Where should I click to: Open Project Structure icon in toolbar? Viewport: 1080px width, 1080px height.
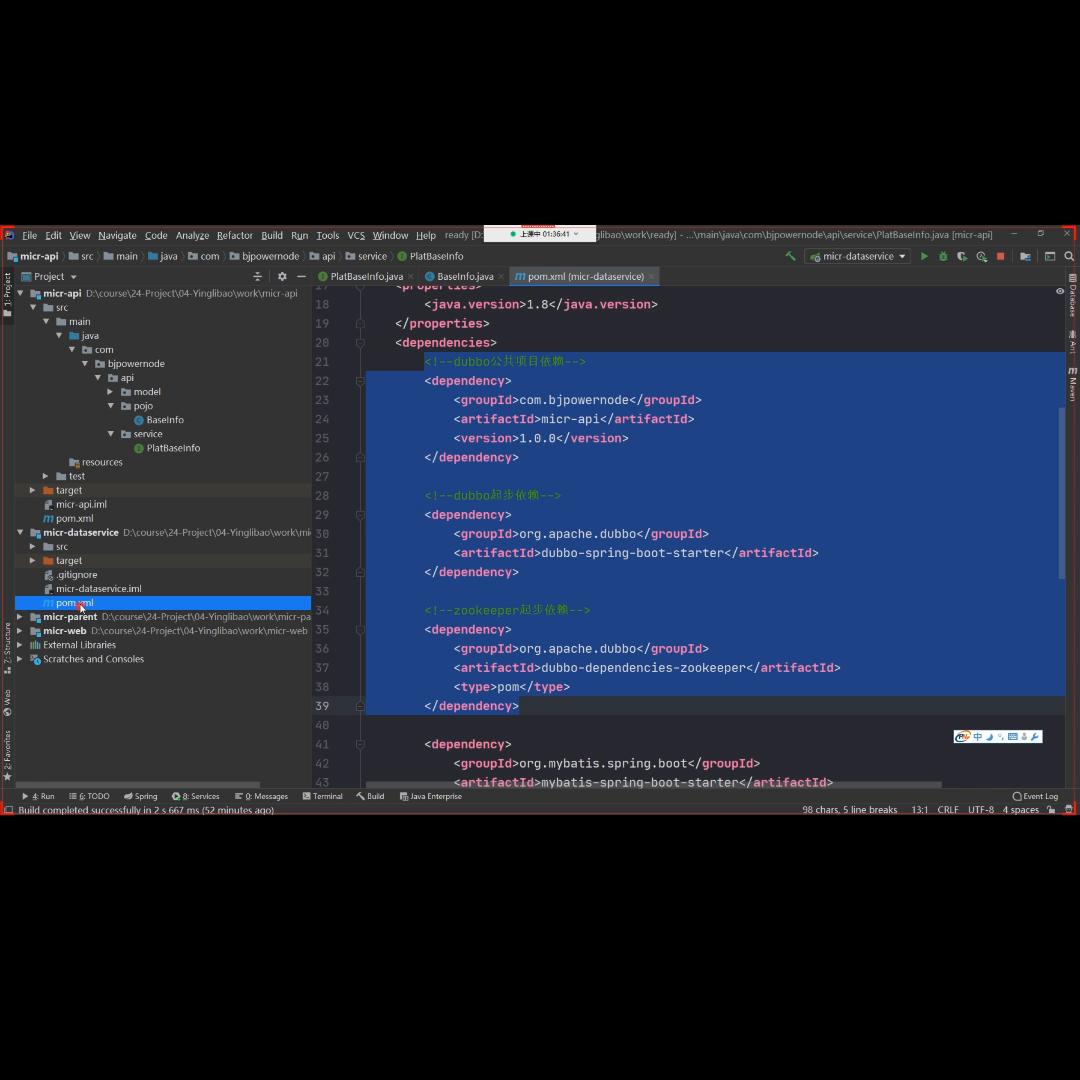(x=1025, y=256)
